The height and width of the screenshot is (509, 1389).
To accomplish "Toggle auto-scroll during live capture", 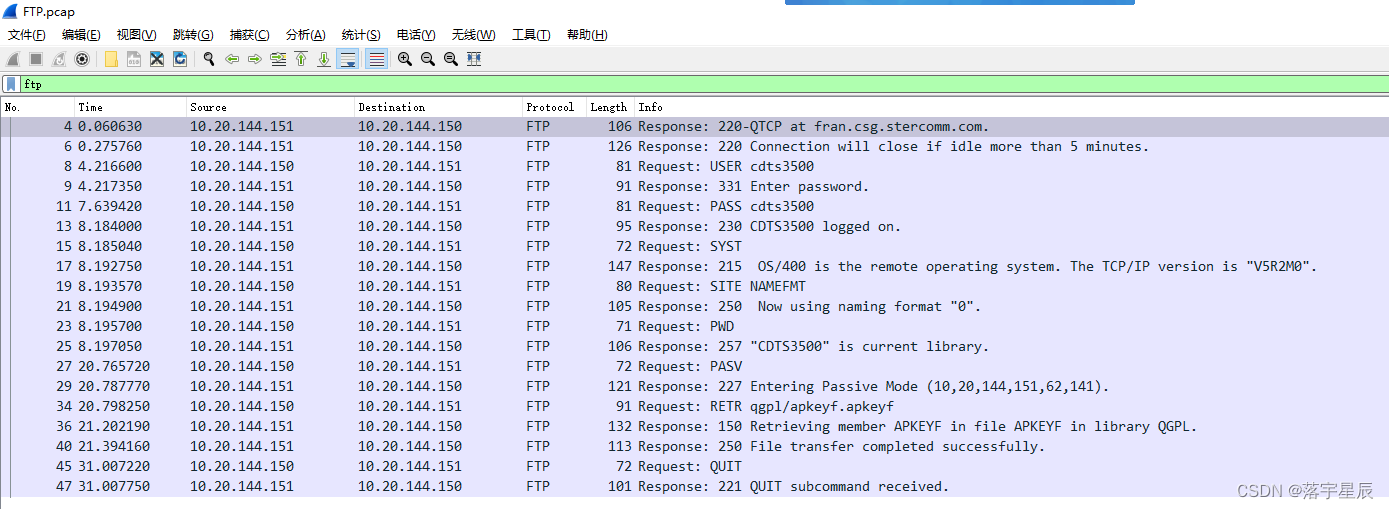I will click(348, 59).
